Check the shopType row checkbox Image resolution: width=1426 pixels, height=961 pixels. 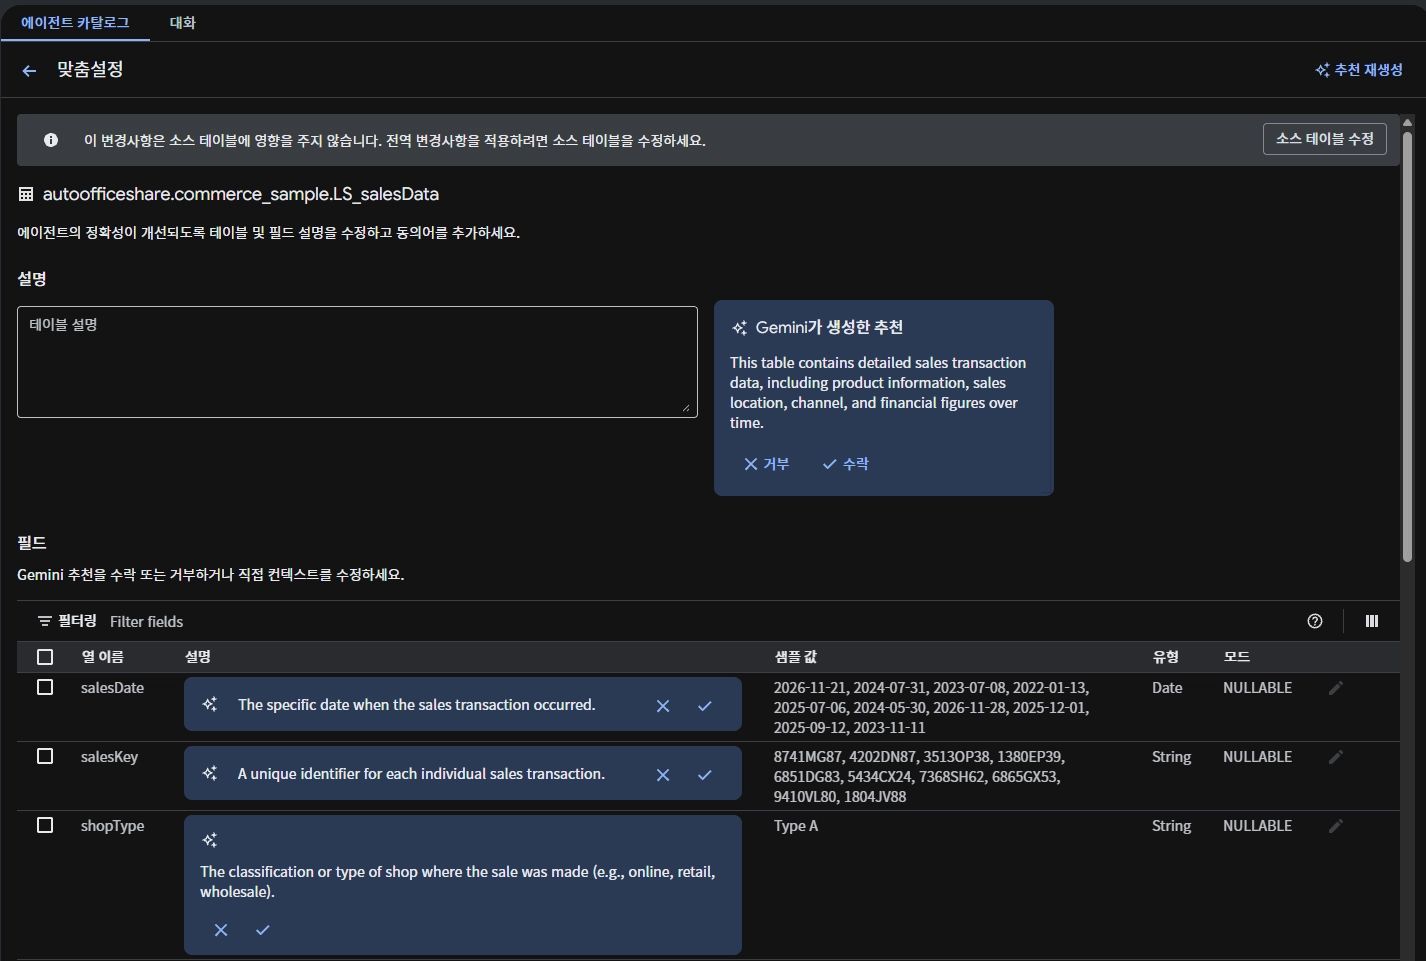[45, 825]
